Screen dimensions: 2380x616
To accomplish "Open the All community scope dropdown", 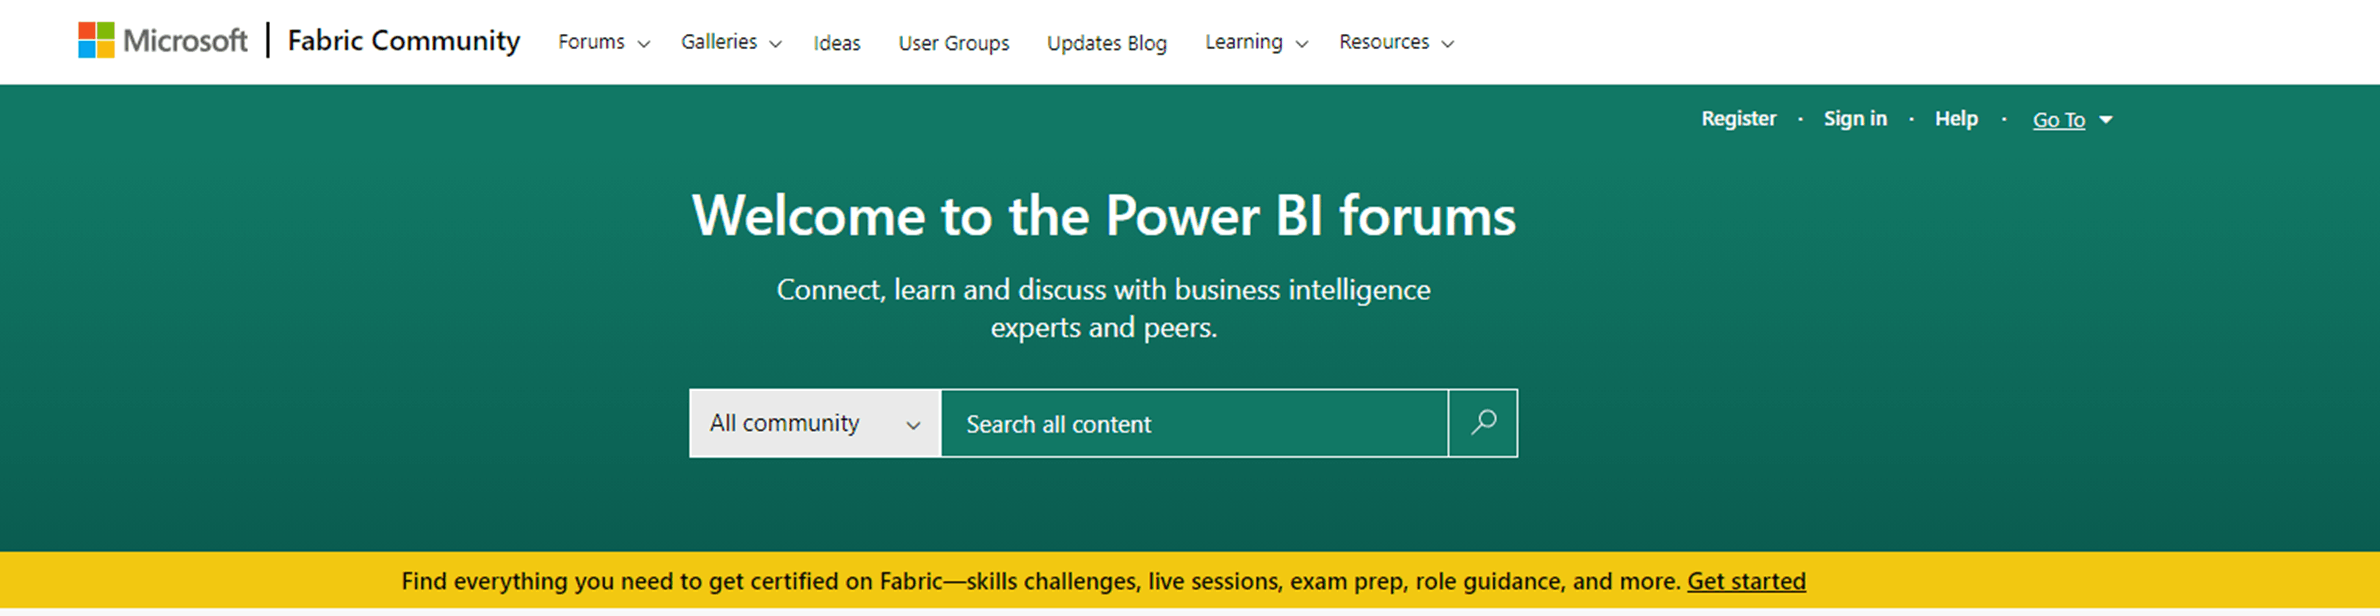I will [815, 423].
